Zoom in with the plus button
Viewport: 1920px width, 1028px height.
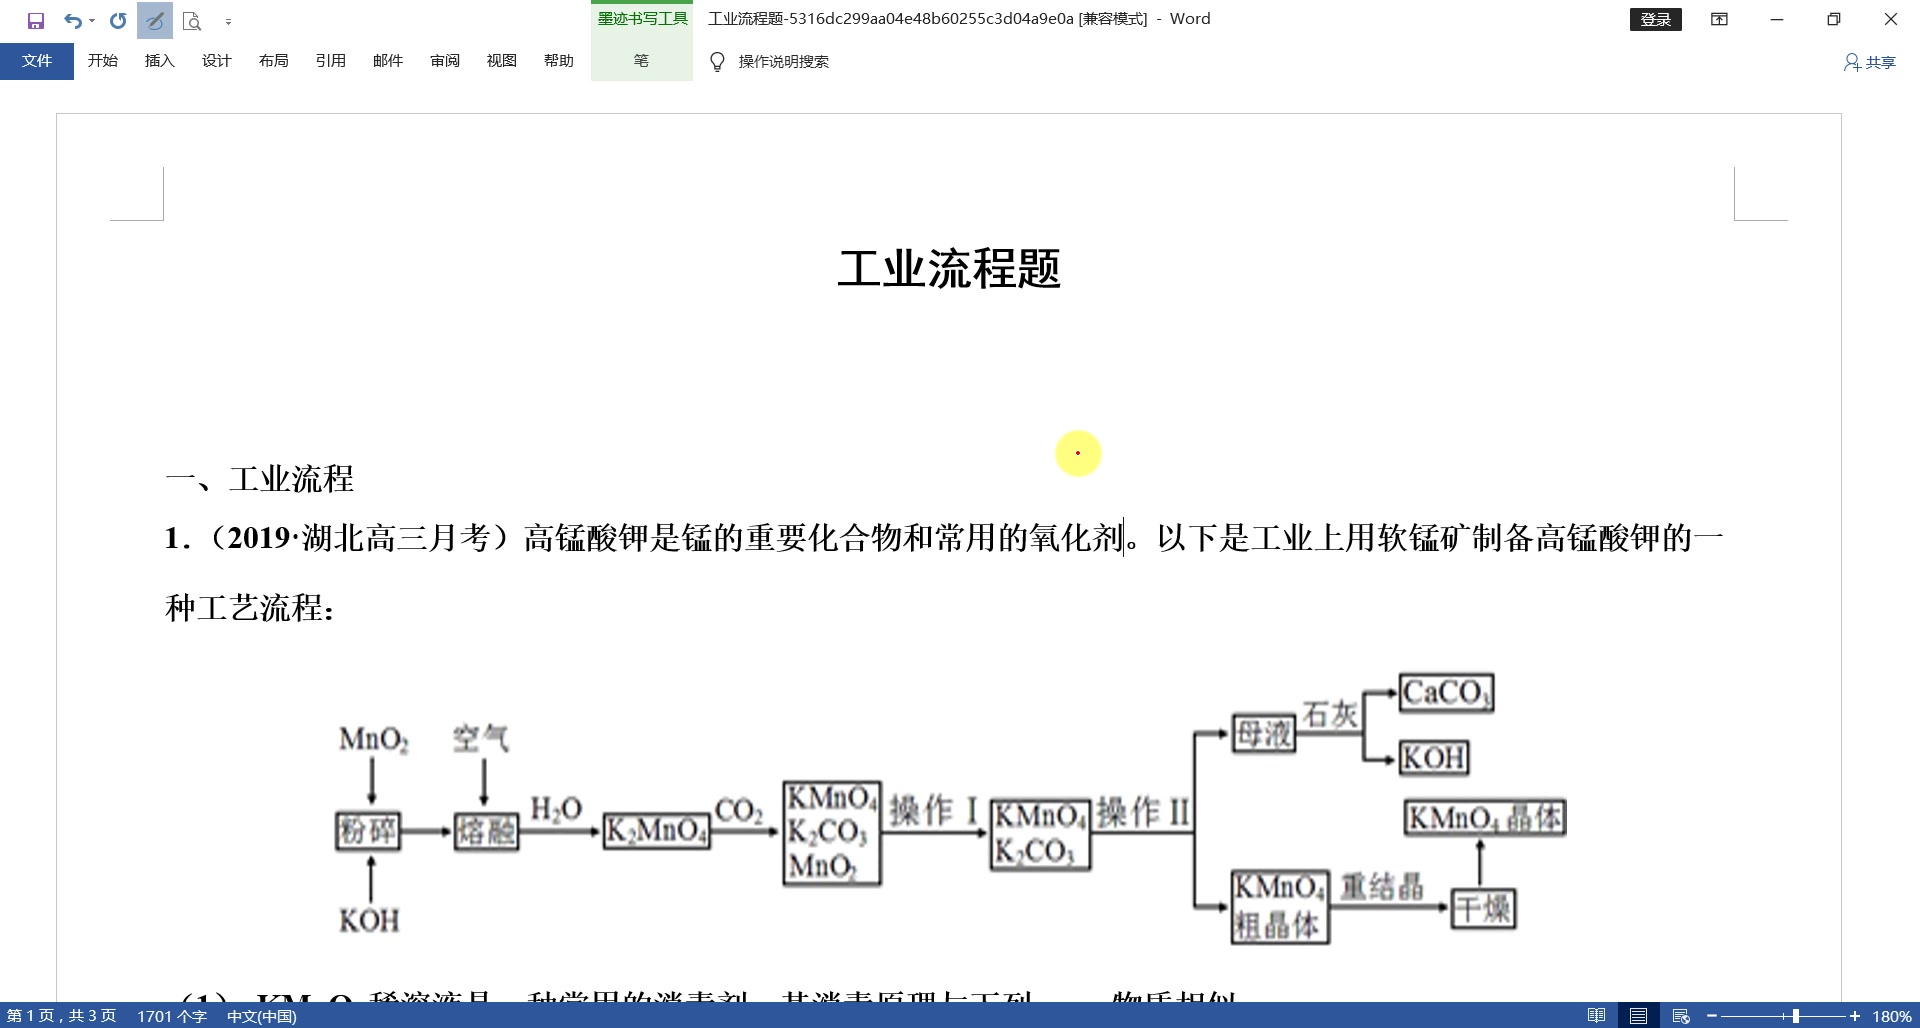coord(1855,1016)
